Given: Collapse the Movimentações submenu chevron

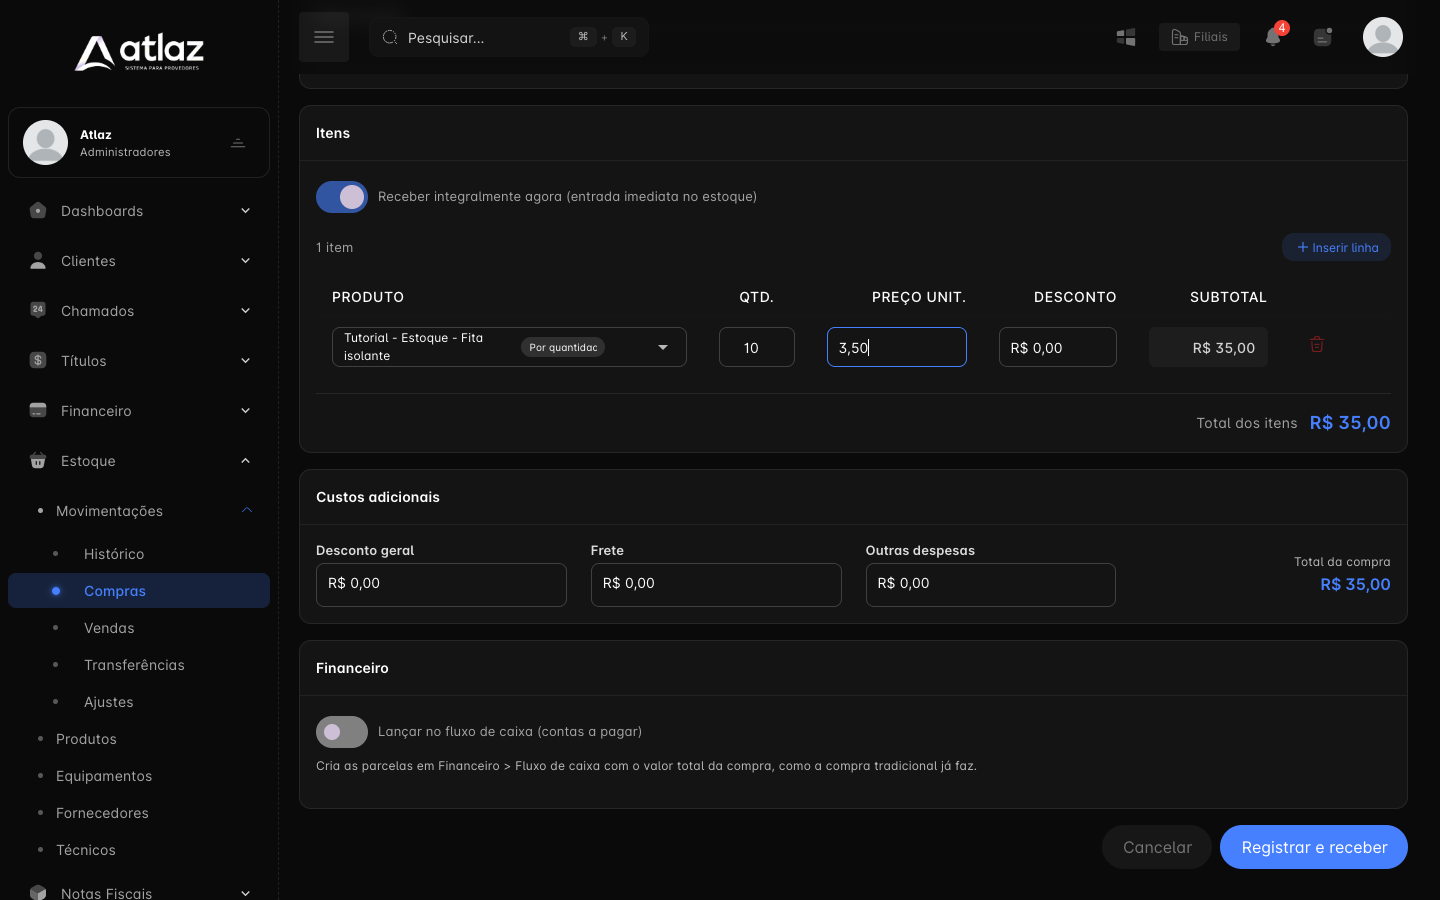Looking at the screenshot, I should tap(247, 511).
